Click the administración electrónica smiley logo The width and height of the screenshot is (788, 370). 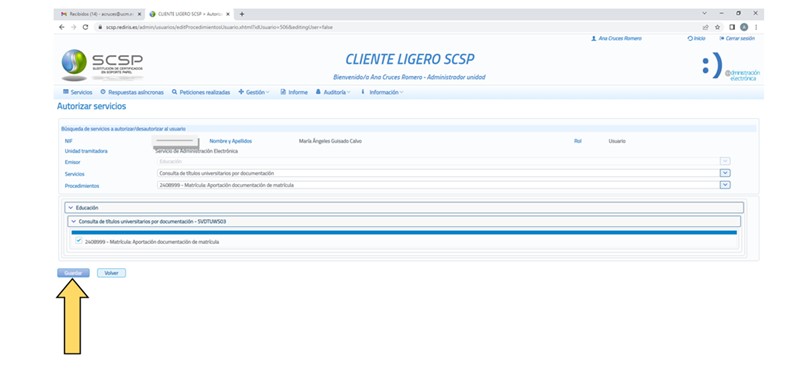click(x=731, y=66)
